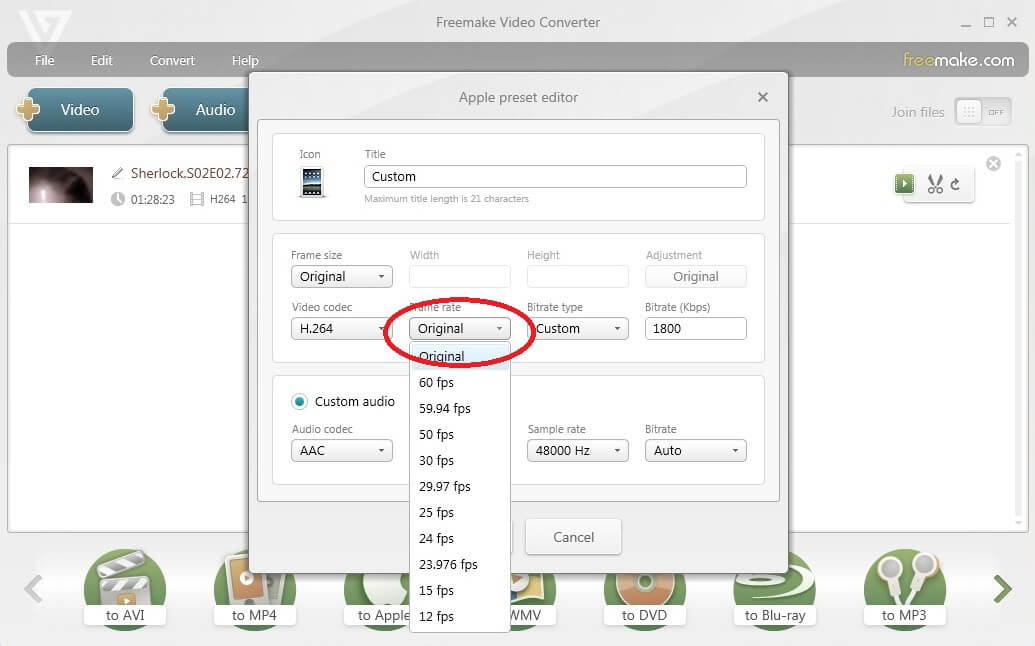Select the to Blu-ray output format
Screen dimensions: 1035x646
(774, 589)
